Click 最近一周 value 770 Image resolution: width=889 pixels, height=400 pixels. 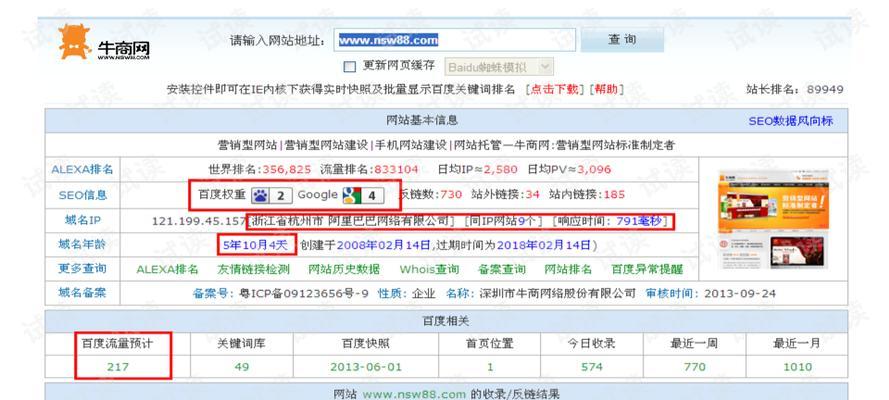[x=694, y=367]
